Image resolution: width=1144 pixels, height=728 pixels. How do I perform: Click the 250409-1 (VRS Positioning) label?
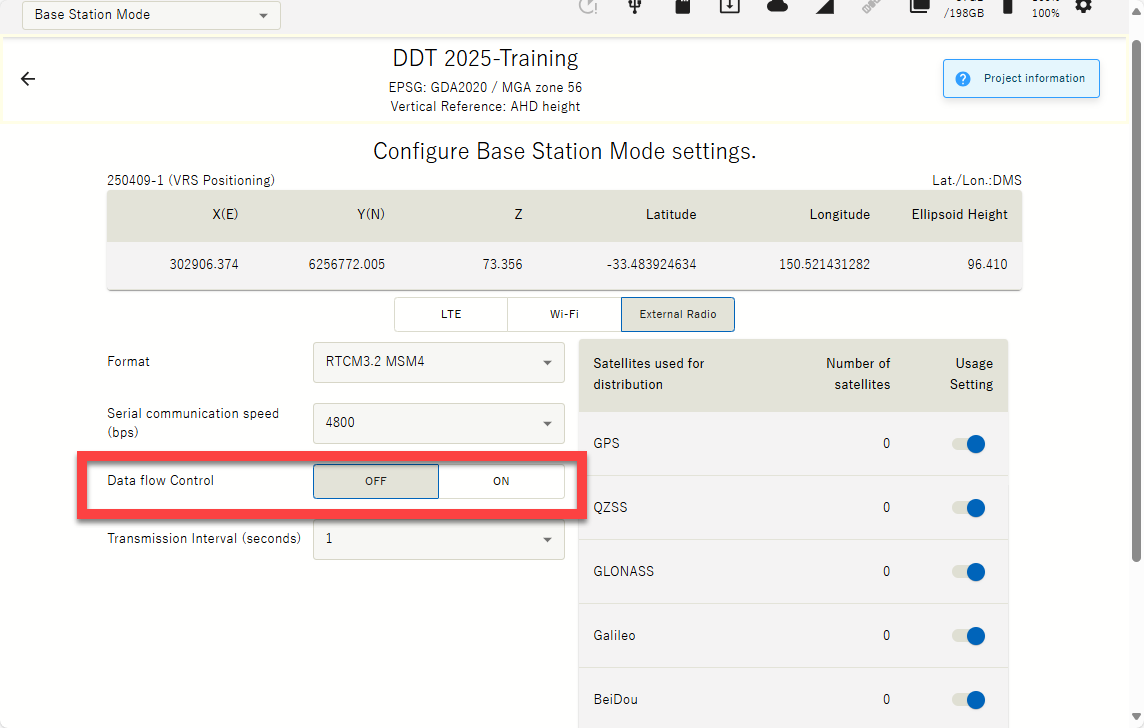(191, 180)
